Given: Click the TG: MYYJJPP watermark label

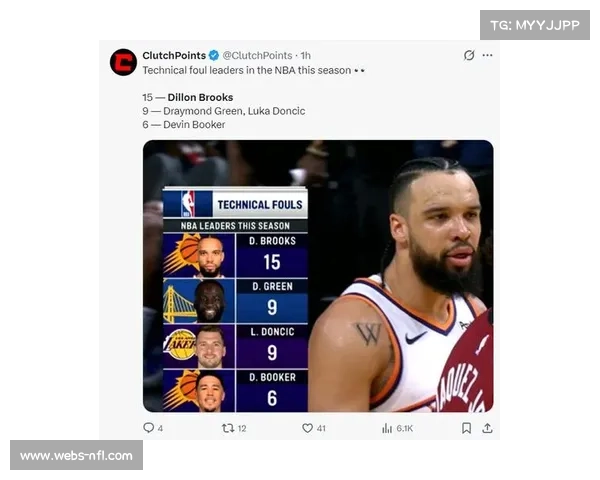Looking at the screenshot, I should 535,25.
